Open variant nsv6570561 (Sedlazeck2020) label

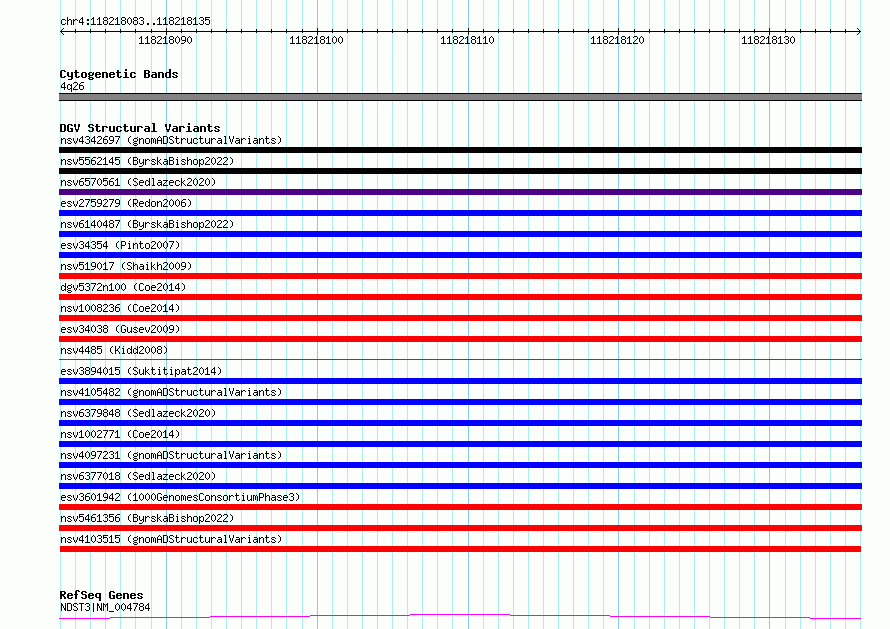138,182
